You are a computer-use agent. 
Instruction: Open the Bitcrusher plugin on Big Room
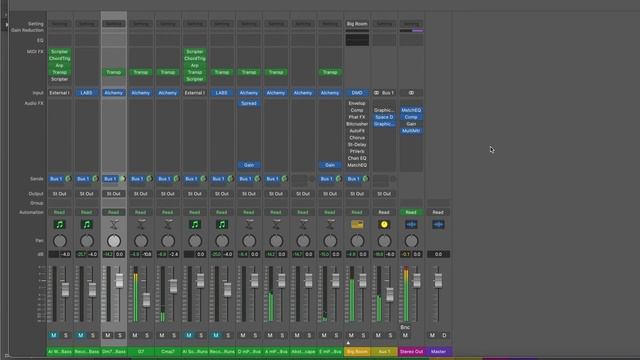pos(357,124)
